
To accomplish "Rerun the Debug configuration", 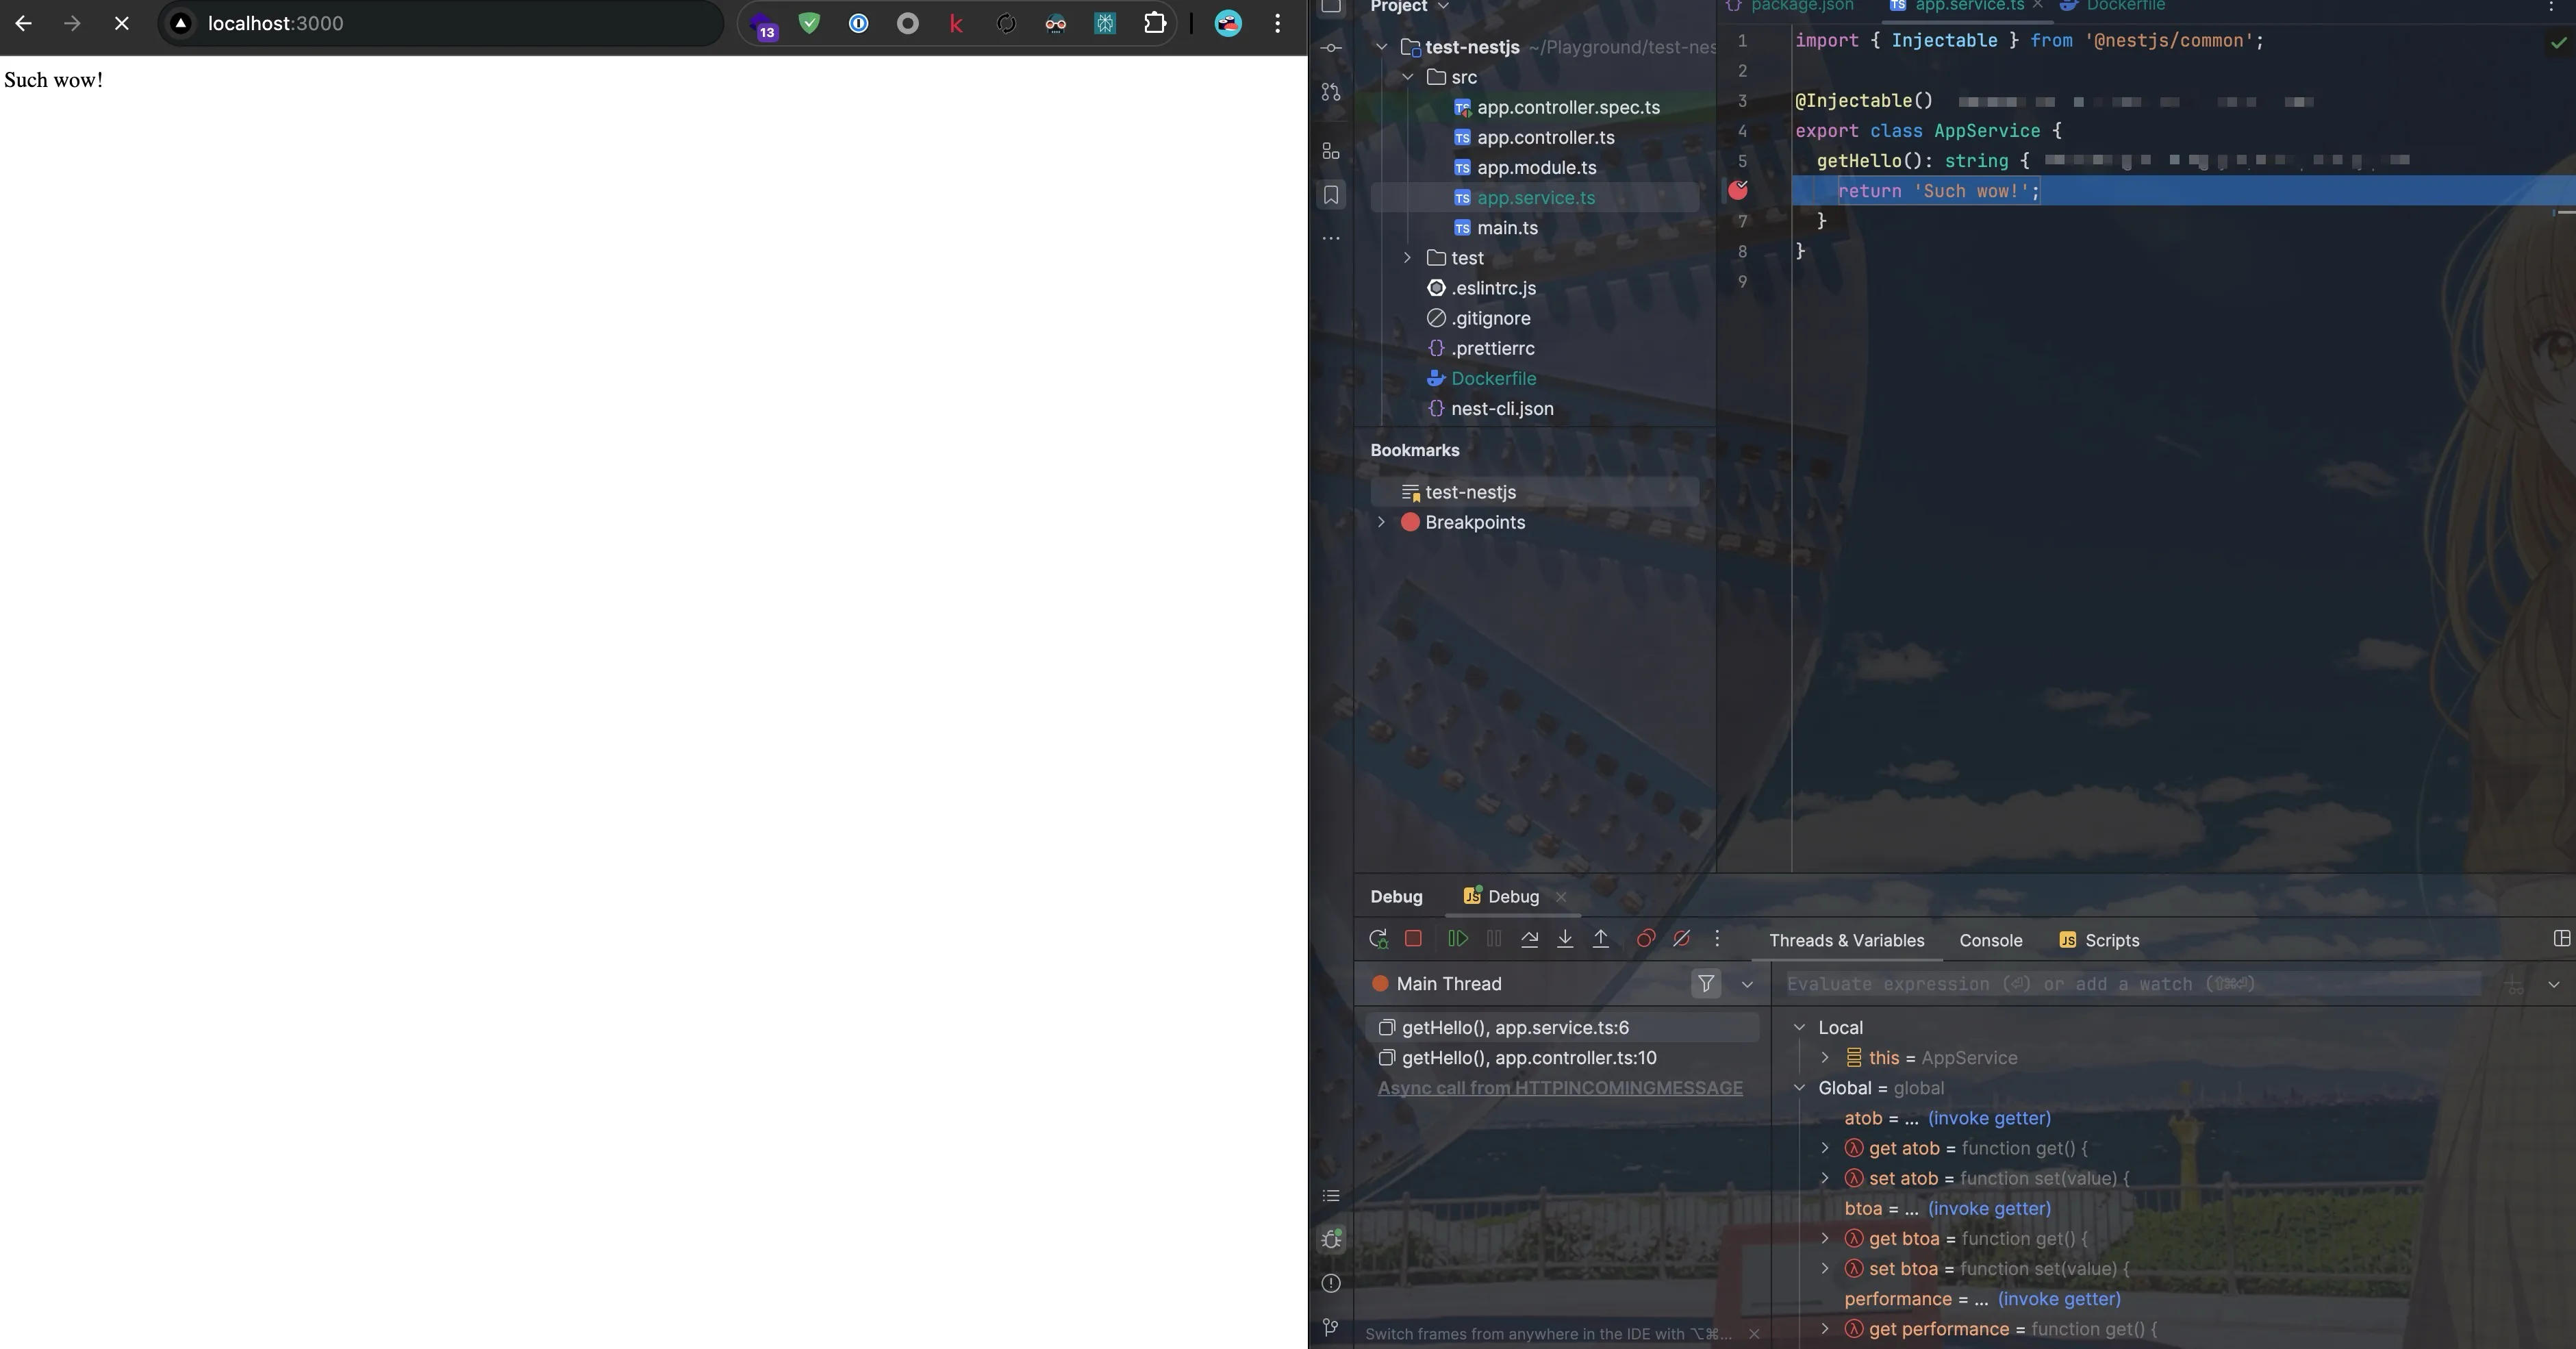I will click(1378, 939).
